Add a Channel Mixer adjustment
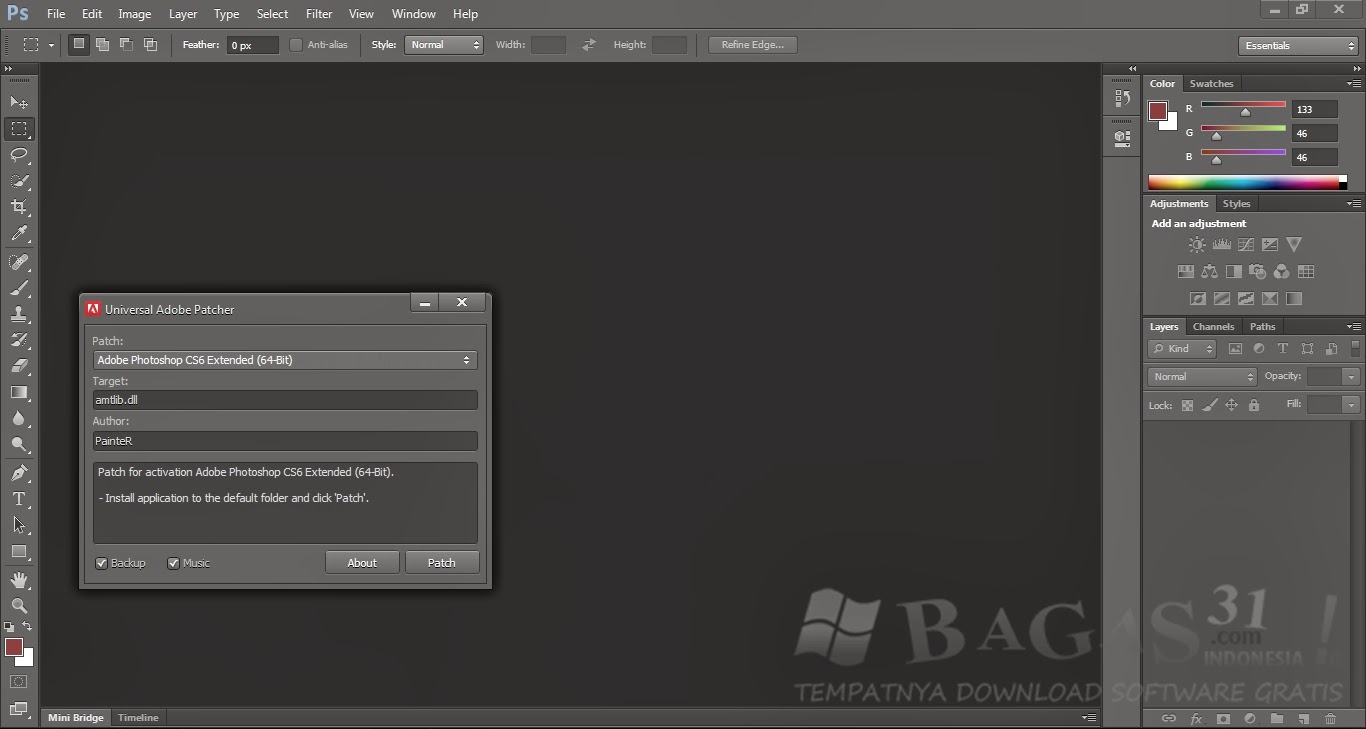Screen dimensions: 1366x729 (1282, 271)
